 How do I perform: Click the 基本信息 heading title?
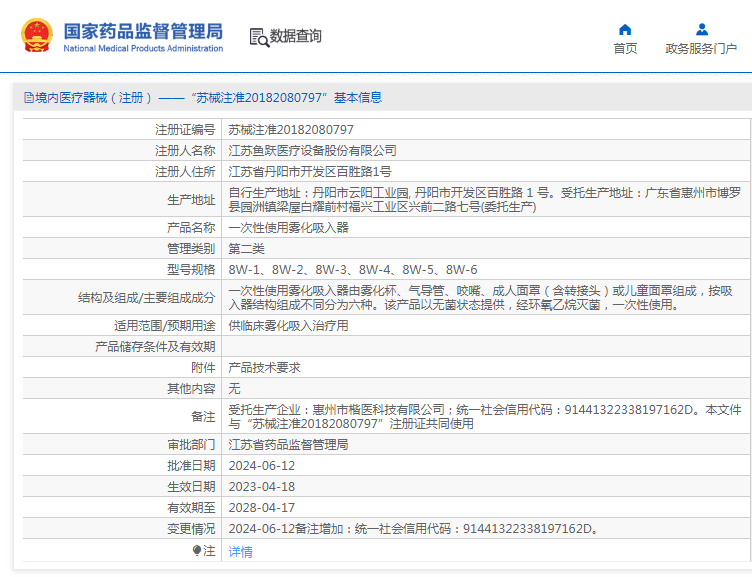[358, 98]
